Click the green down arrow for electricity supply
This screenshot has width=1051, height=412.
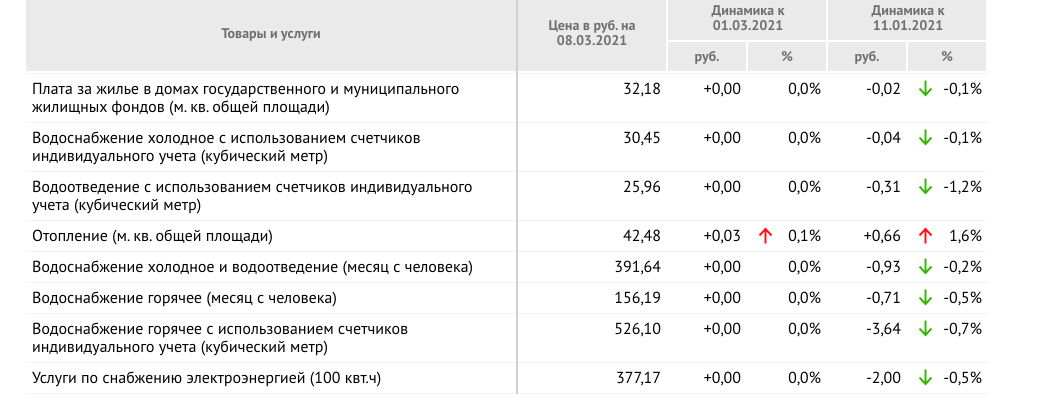point(925,378)
